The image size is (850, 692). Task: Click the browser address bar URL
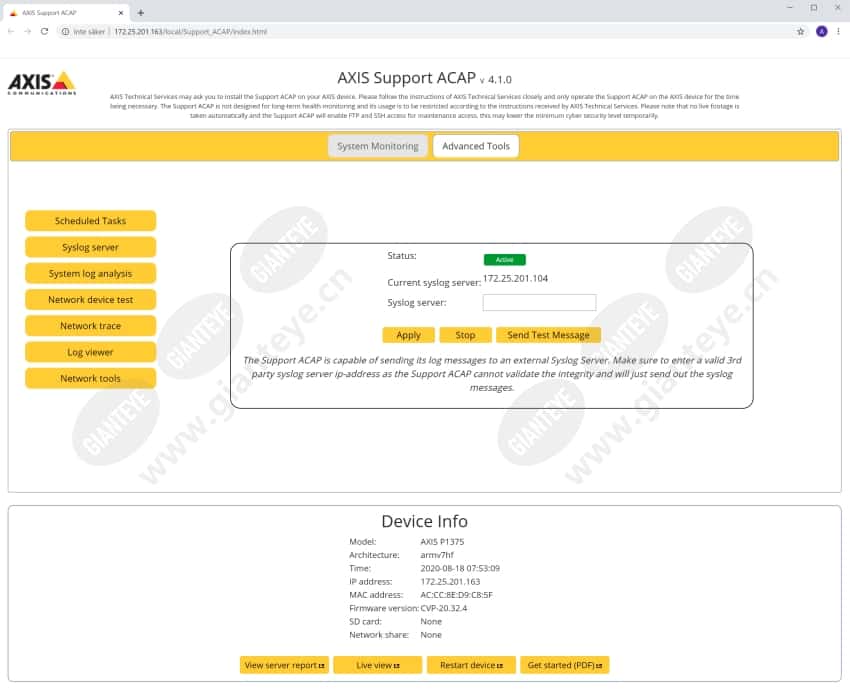coord(191,31)
